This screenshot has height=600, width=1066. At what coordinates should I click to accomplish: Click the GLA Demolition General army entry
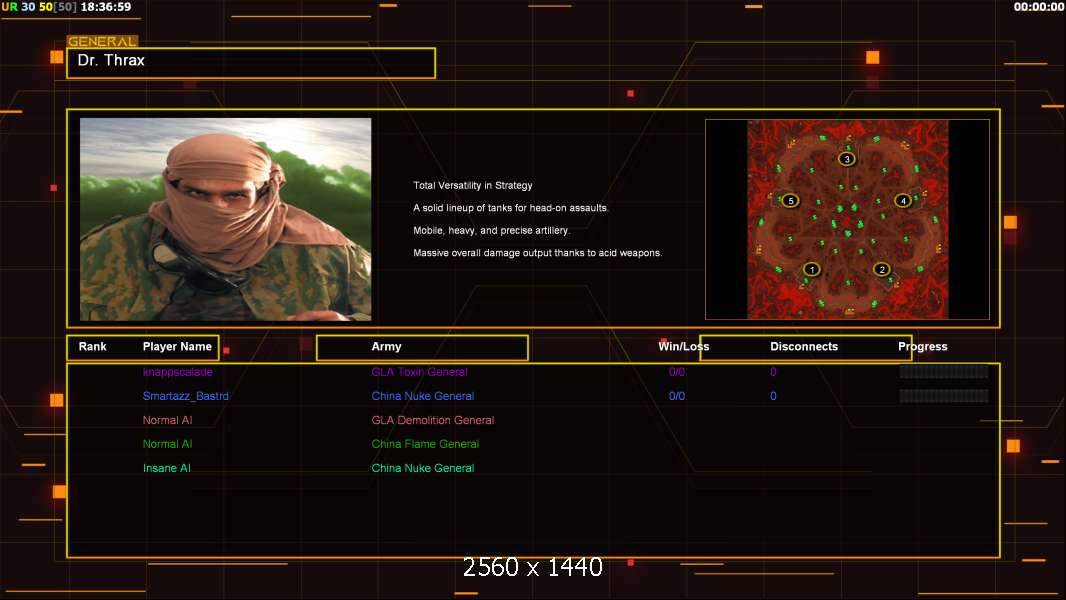(432, 420)
